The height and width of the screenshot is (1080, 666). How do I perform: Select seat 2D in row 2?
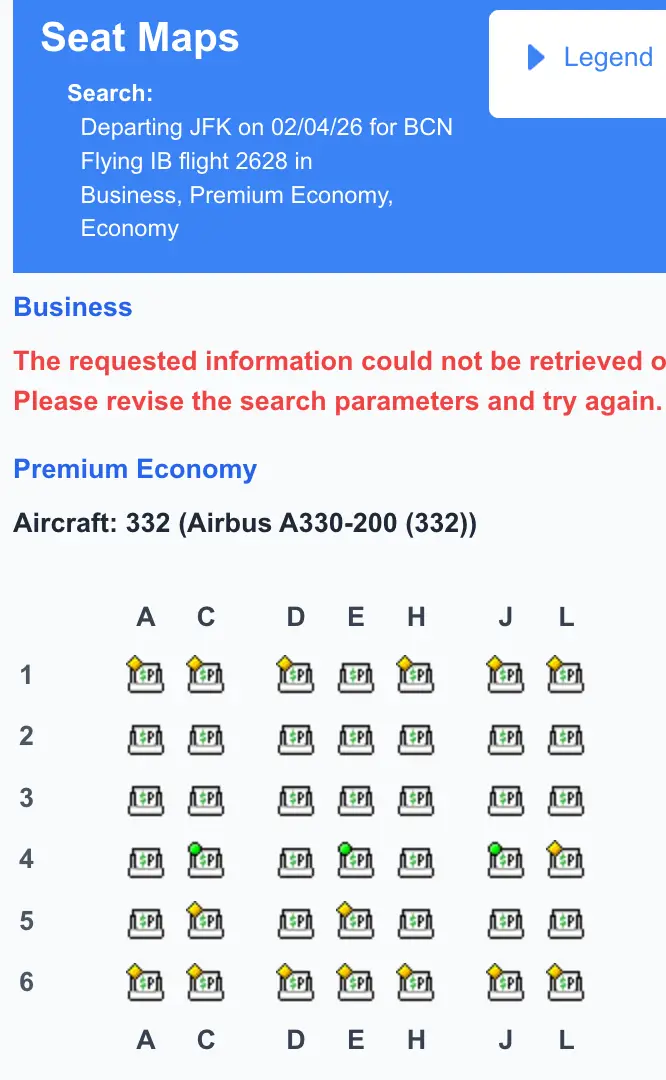(295, 739)
